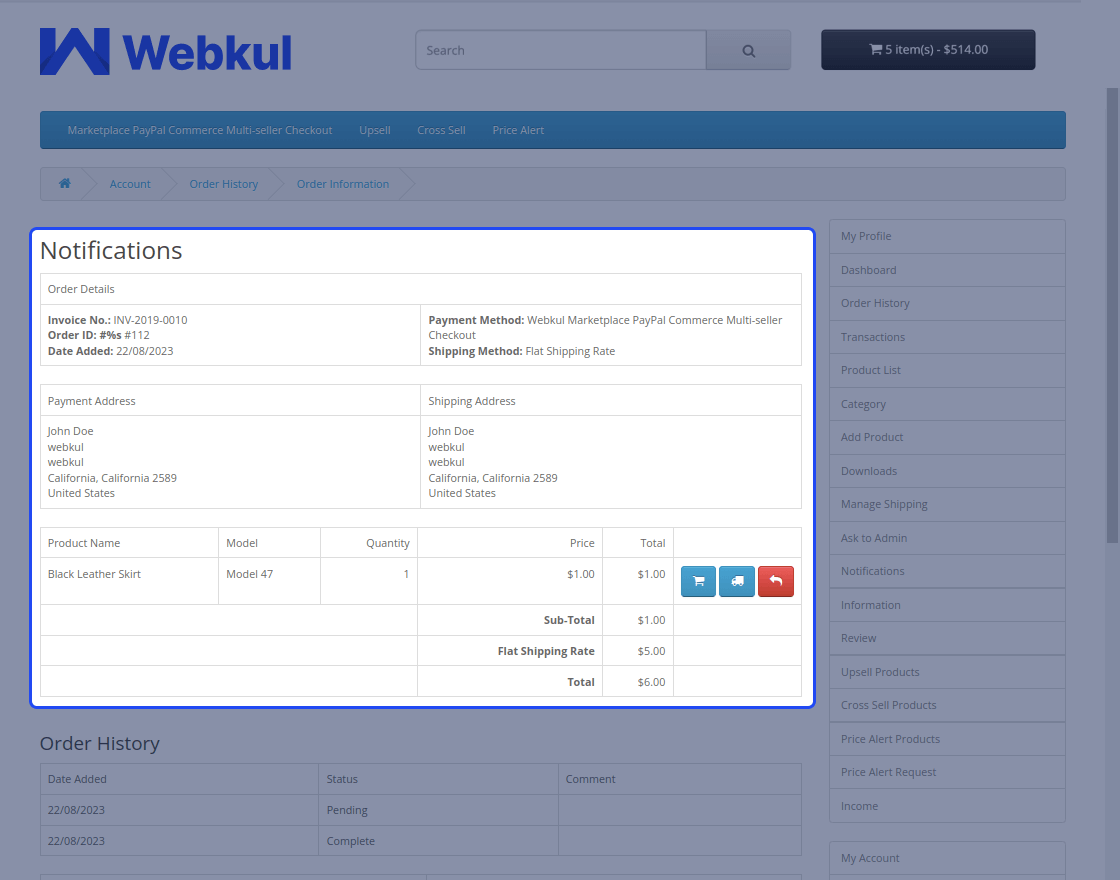Focus the Search input field

pyautogui.click(x=561, y=50)
